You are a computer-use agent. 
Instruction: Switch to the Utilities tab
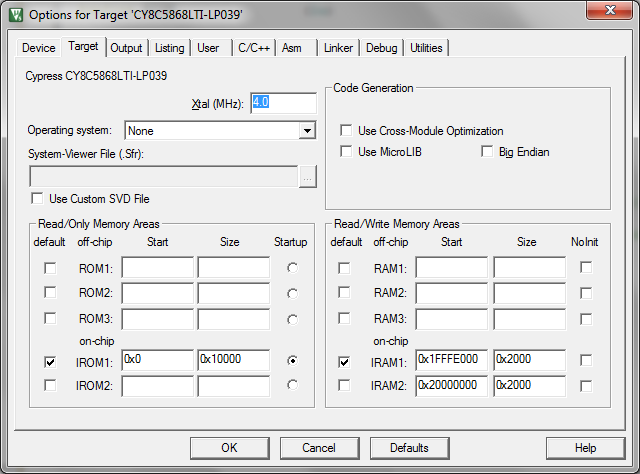click(x=426, y=48)
